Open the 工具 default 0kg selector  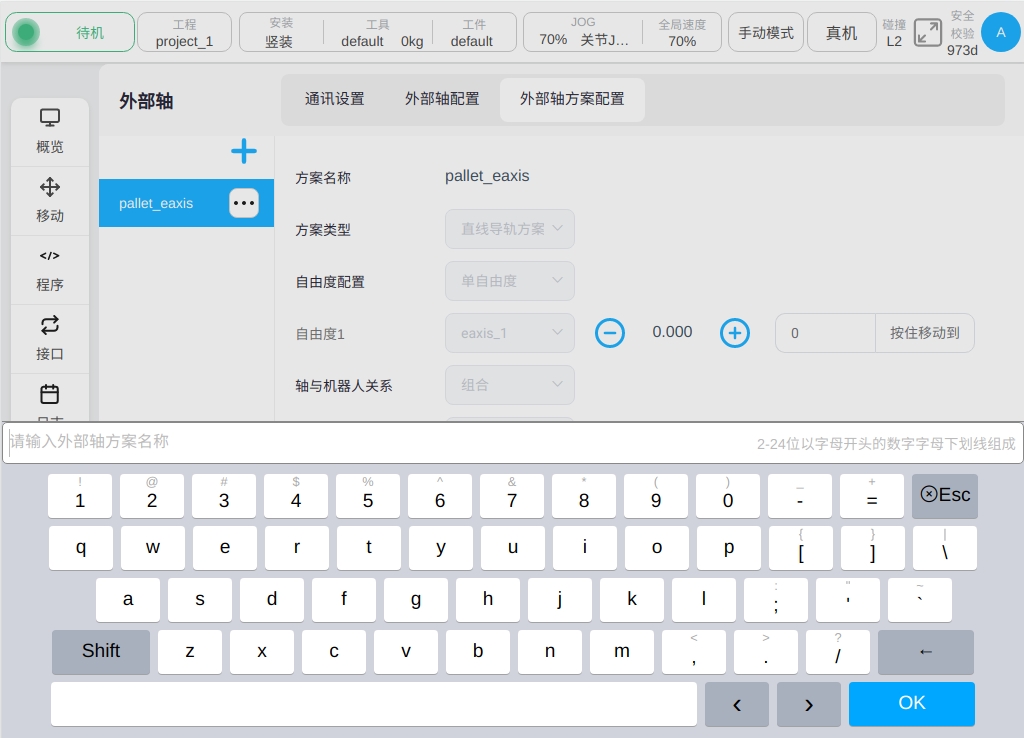378,32
